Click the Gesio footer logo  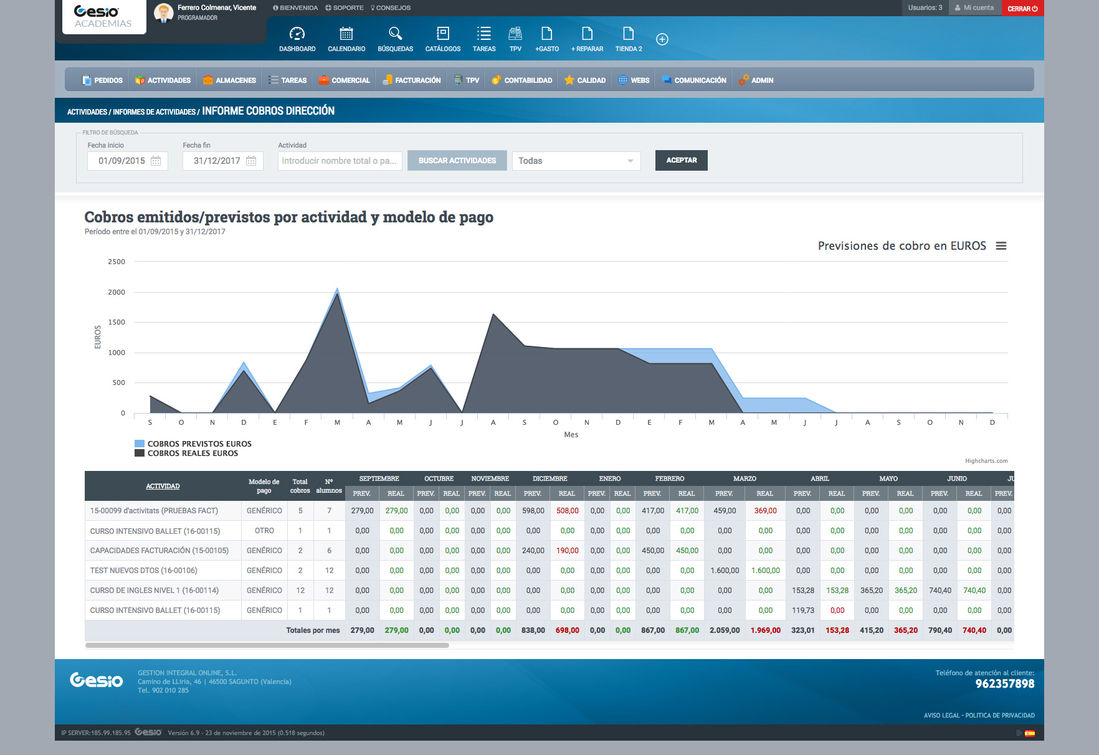[x=96, y=680]
